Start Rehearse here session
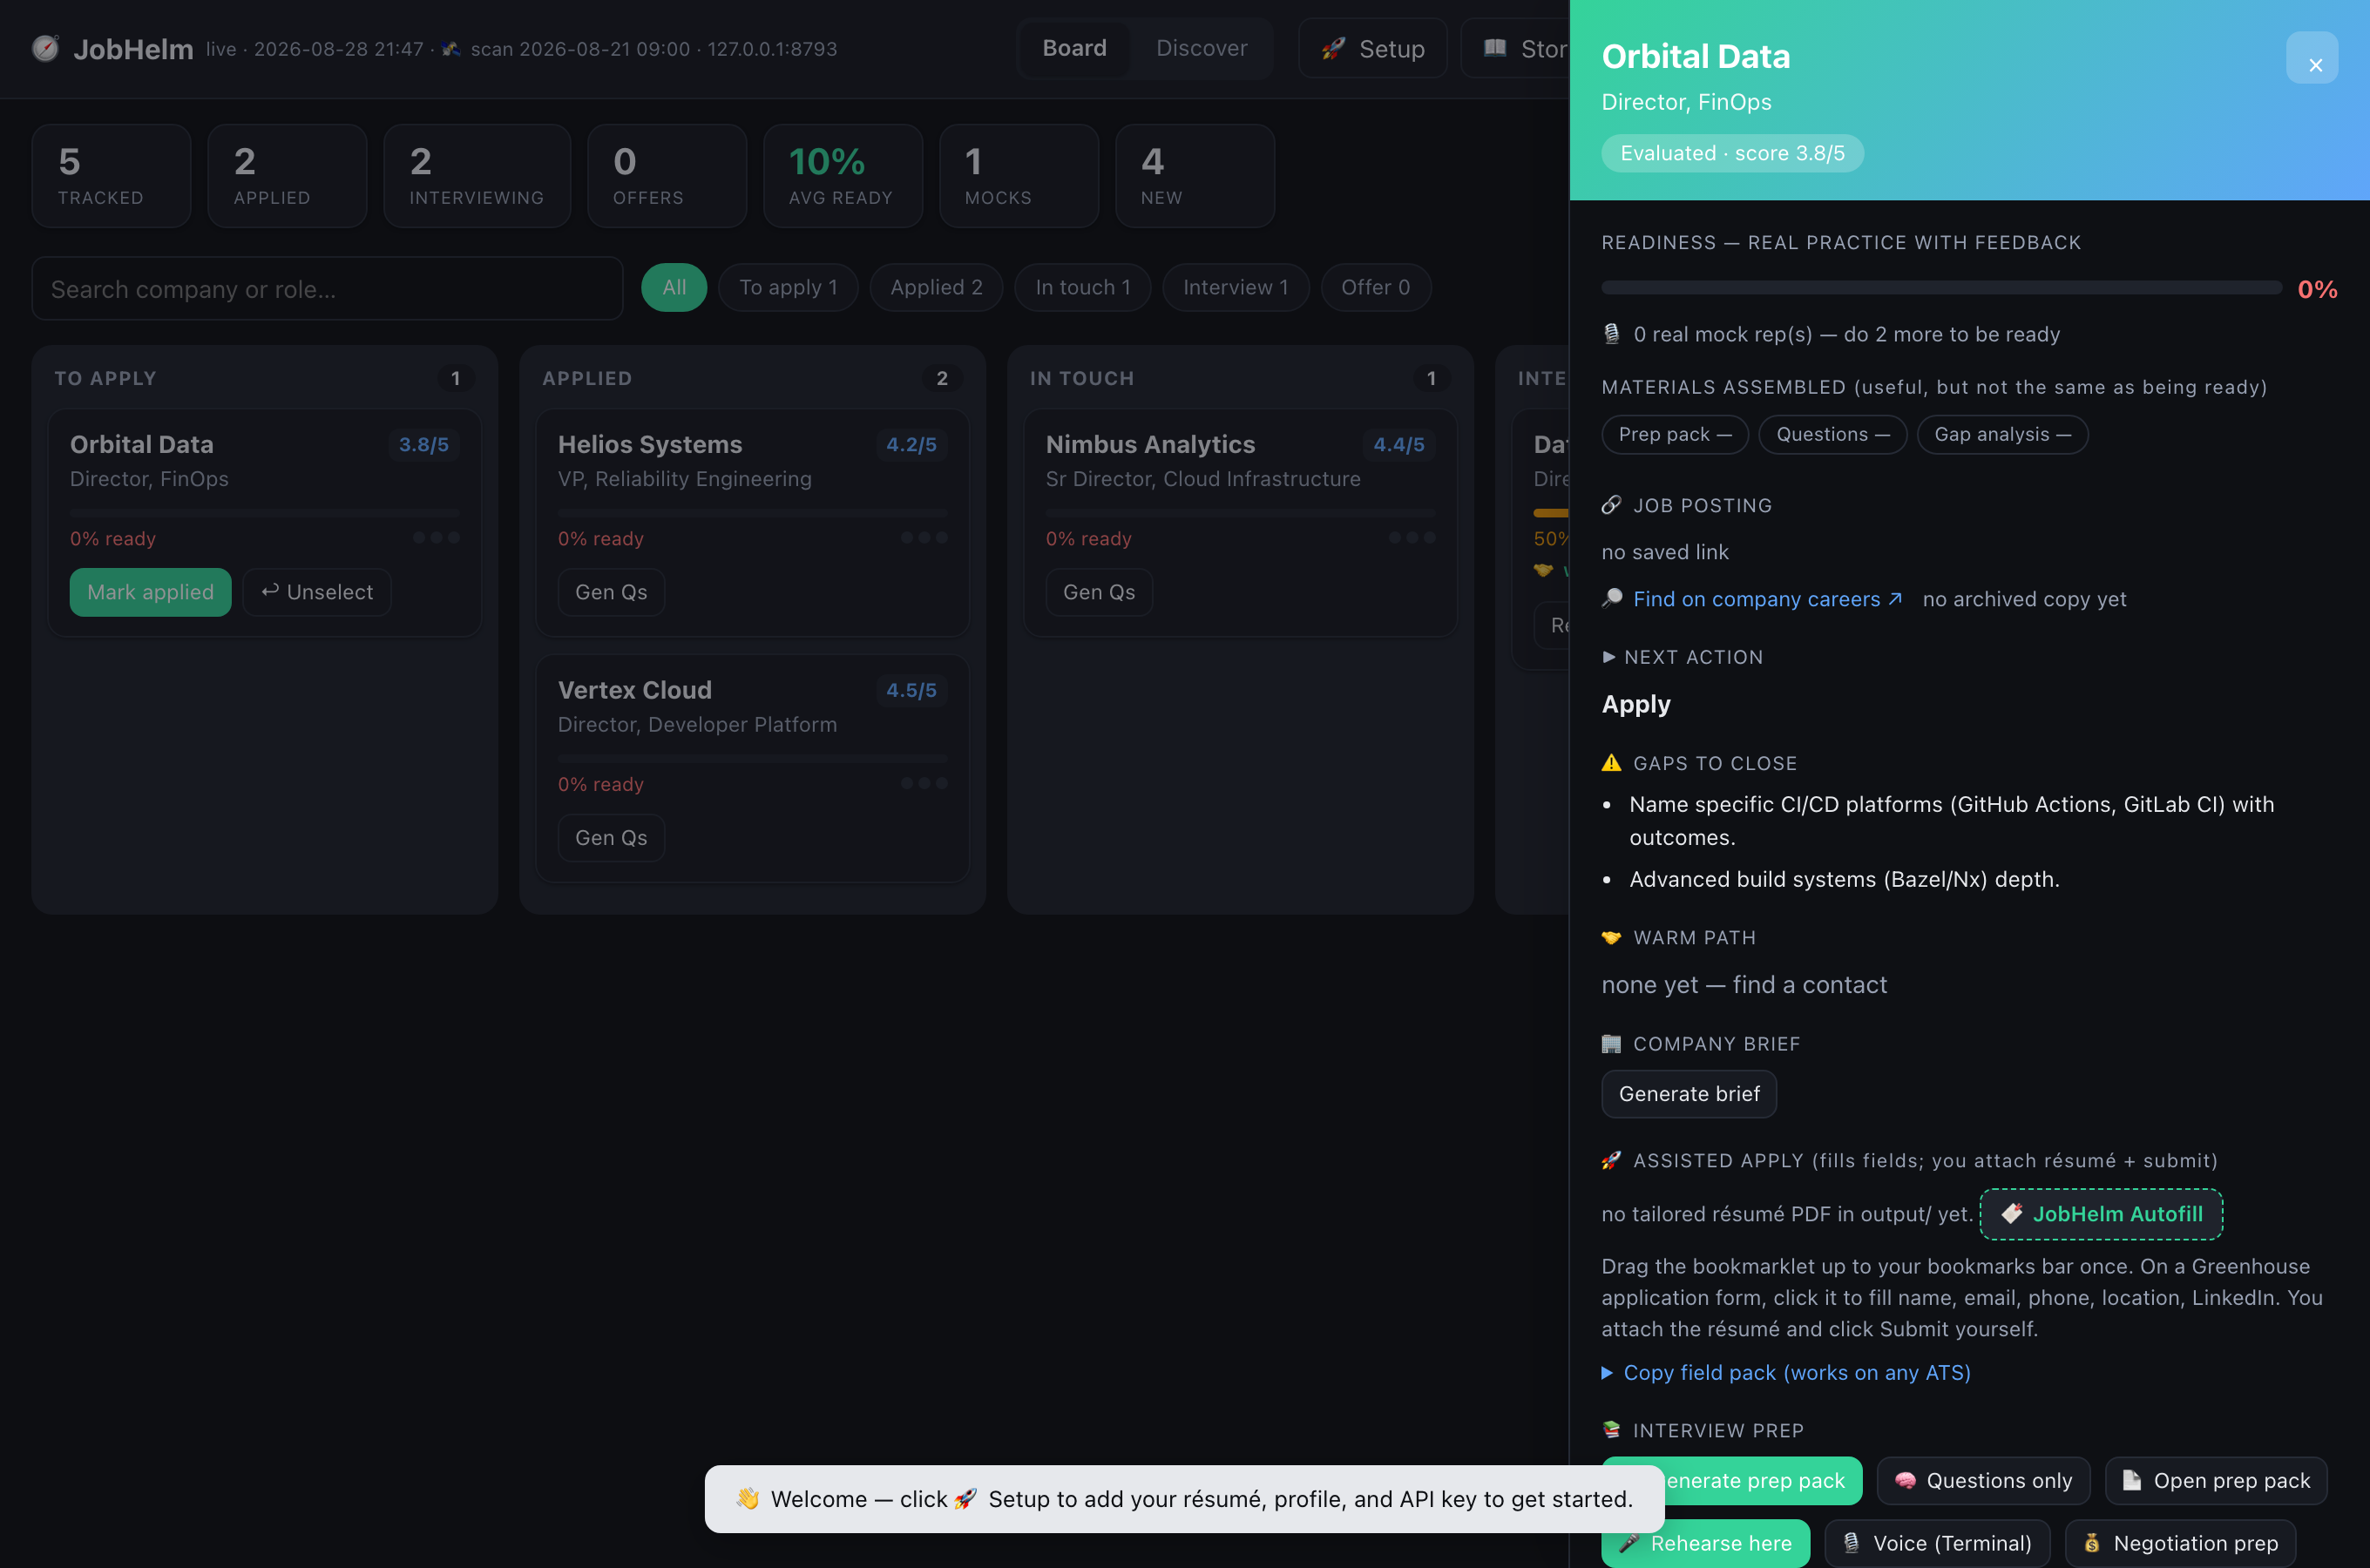2370x1568 pixels. pyautogui.click(x=1705, y=1543)
